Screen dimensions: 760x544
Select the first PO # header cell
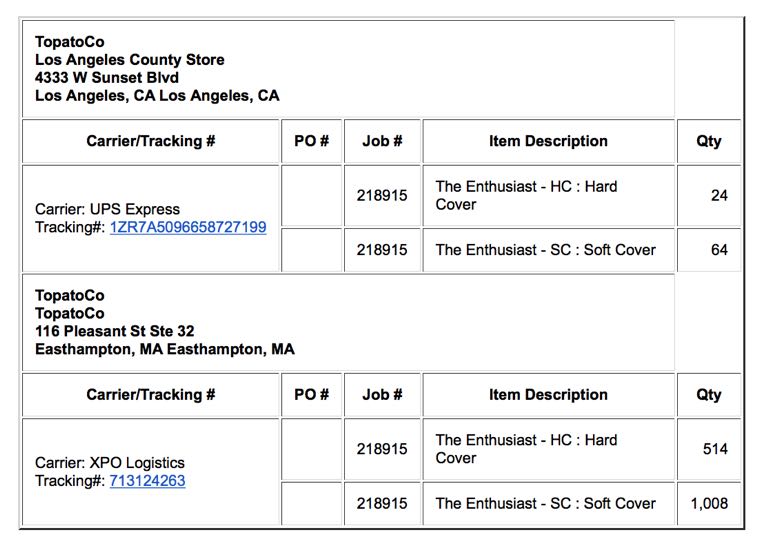coord(312,141)
